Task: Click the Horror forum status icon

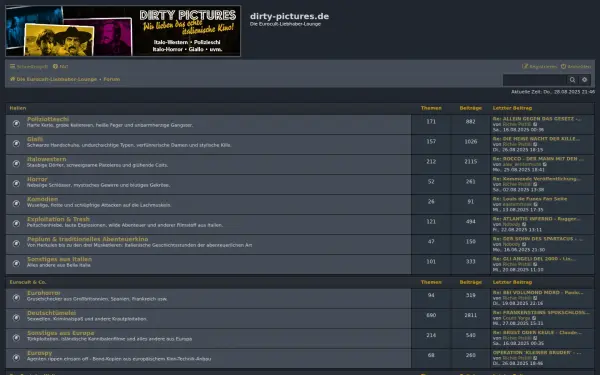Action: [16, 183]
